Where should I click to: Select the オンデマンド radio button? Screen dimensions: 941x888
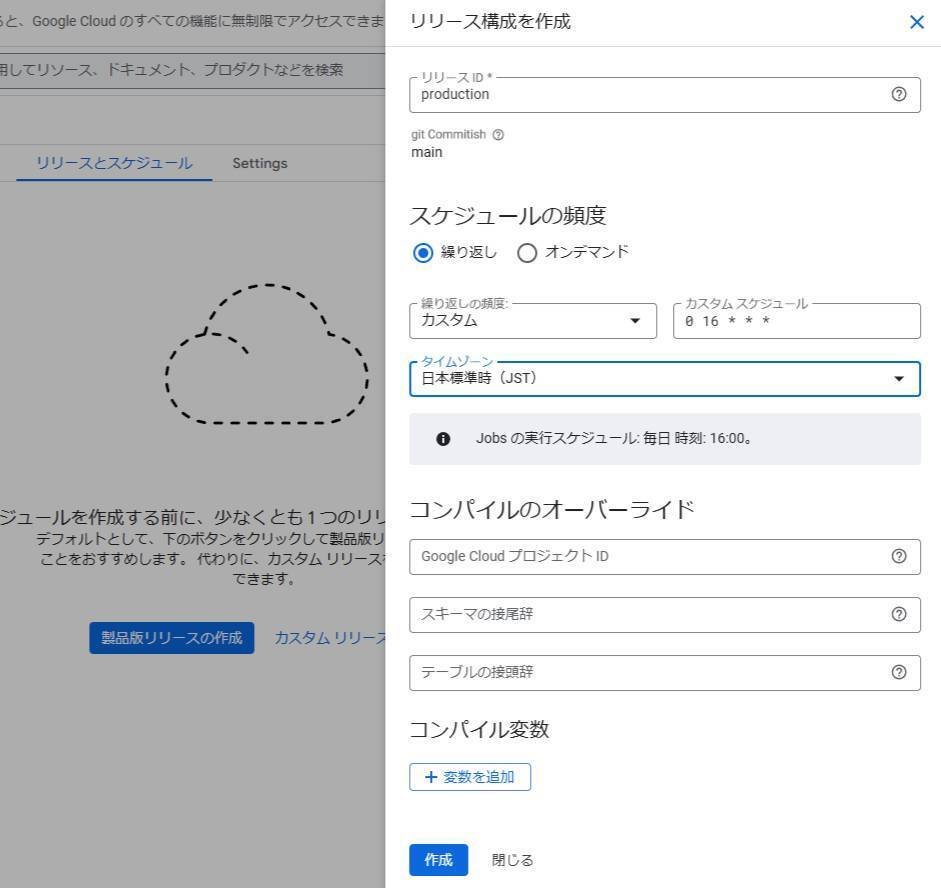(526, 253)
